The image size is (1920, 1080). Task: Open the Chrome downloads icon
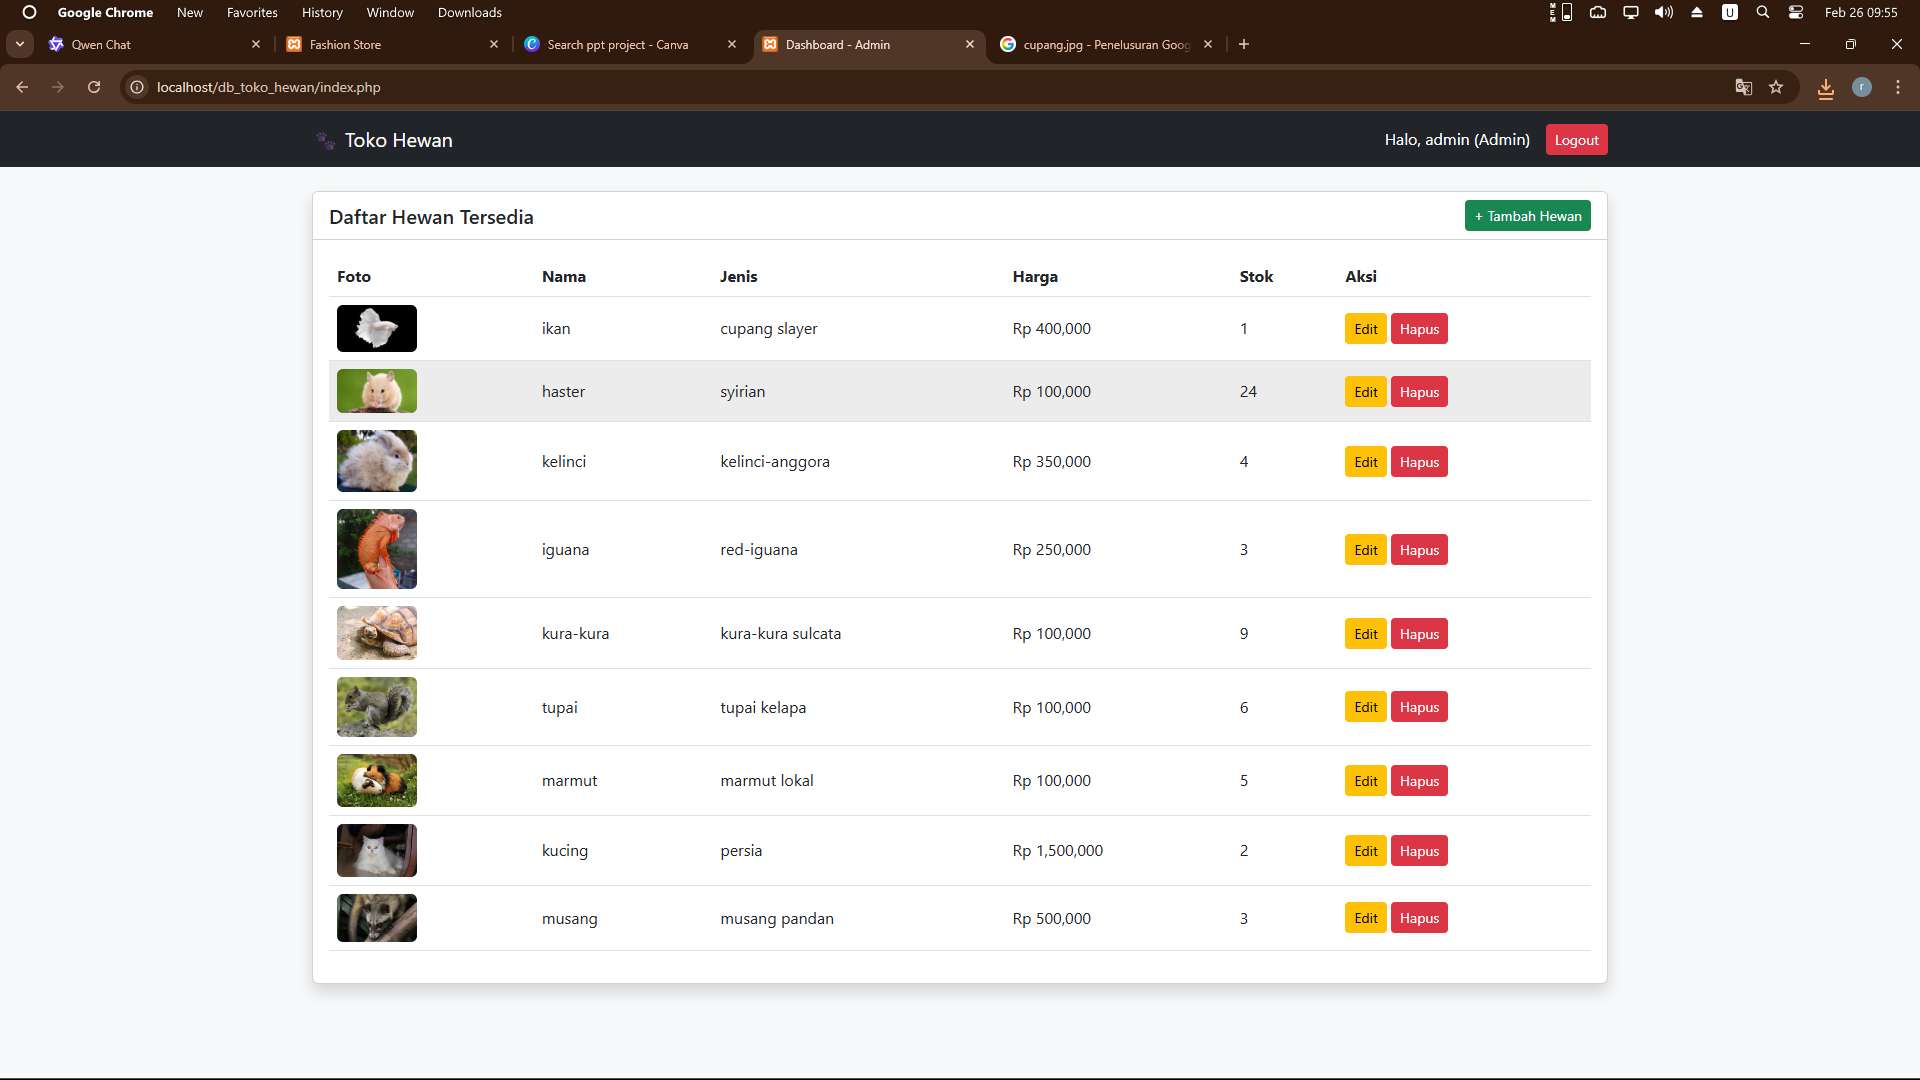point(1826,88)
